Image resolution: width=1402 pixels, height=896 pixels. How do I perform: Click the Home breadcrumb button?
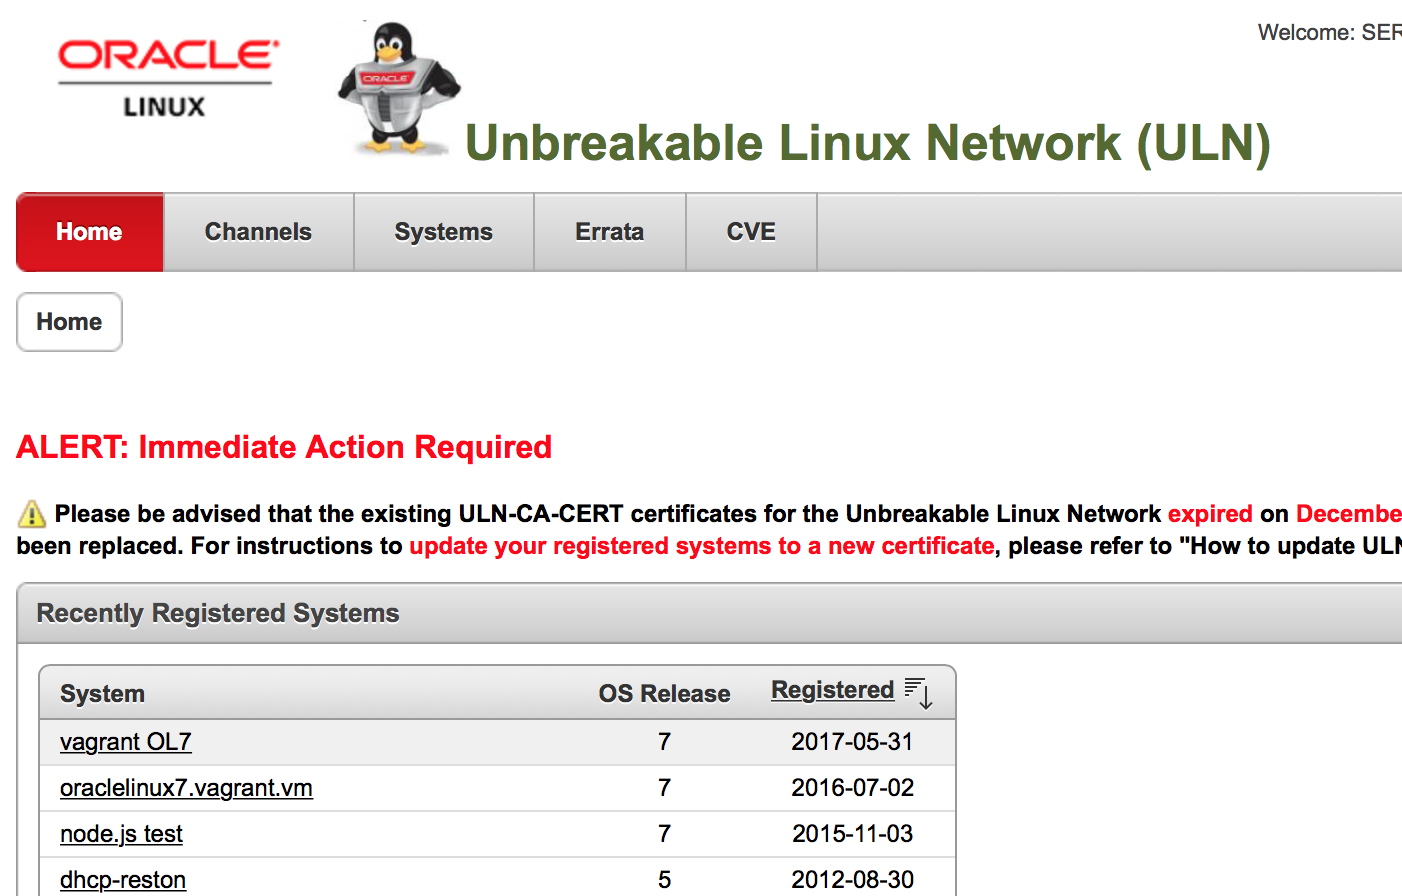pyautogui.click(x=69, y=322)
